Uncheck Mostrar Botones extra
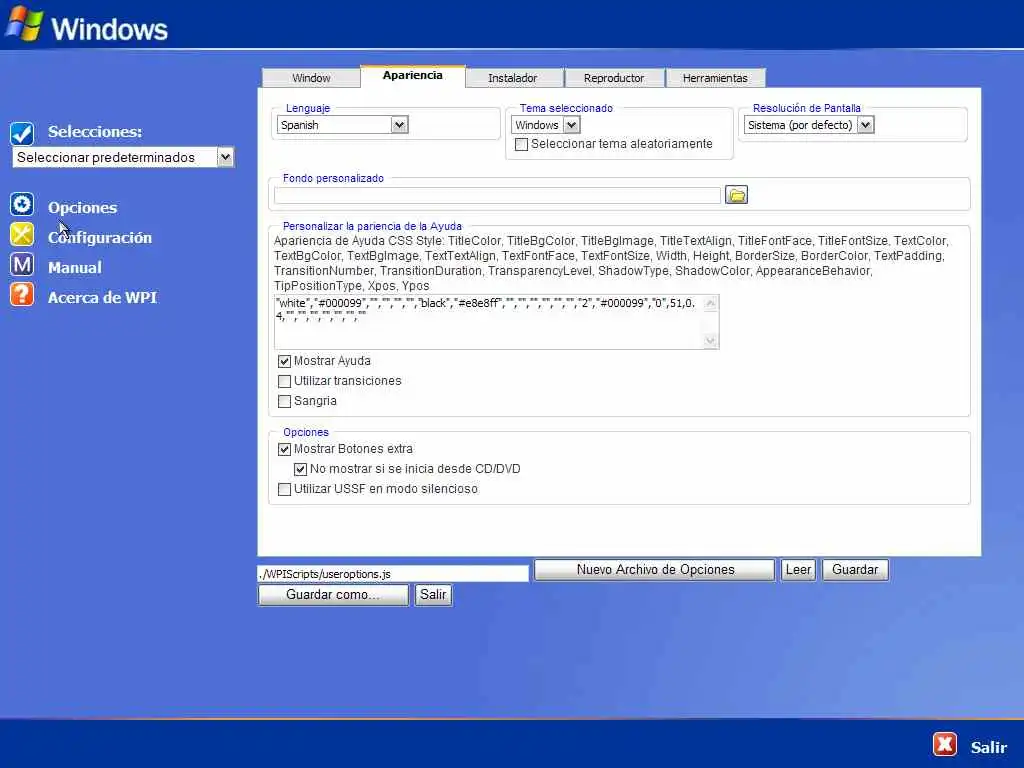 [x=284, y=449]
